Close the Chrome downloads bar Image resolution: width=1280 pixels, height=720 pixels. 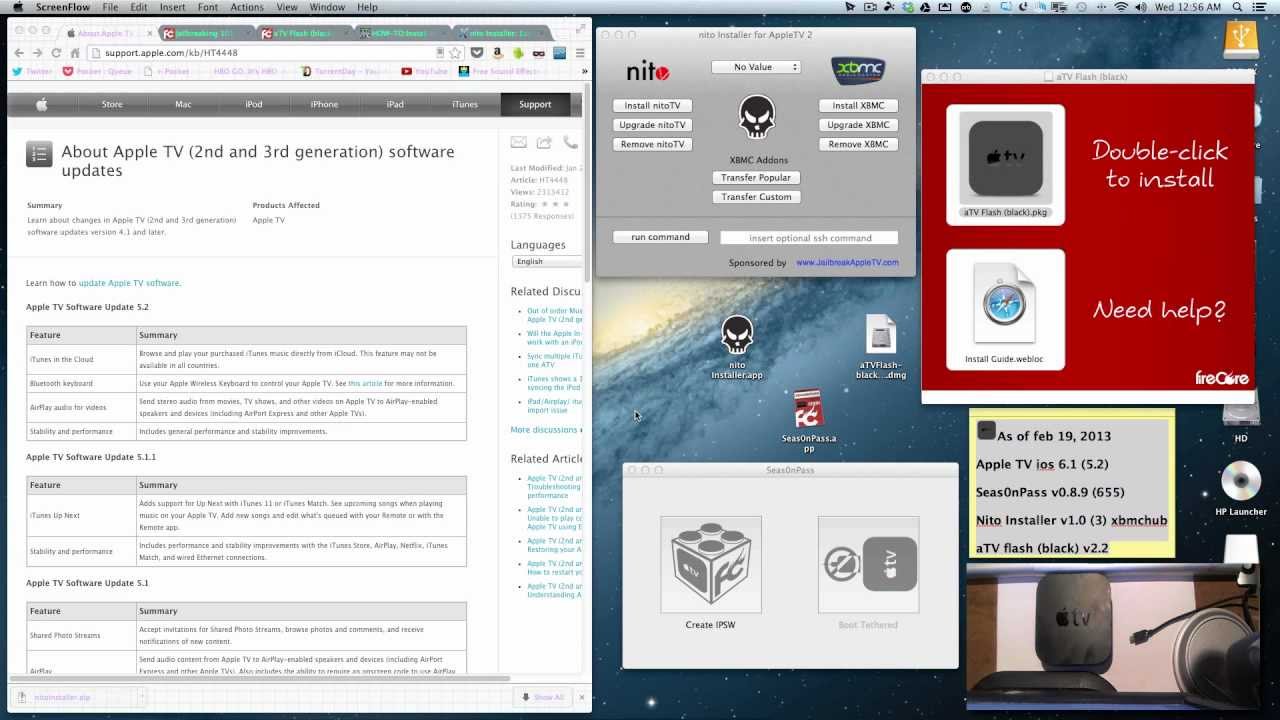(x=581, y=697)
